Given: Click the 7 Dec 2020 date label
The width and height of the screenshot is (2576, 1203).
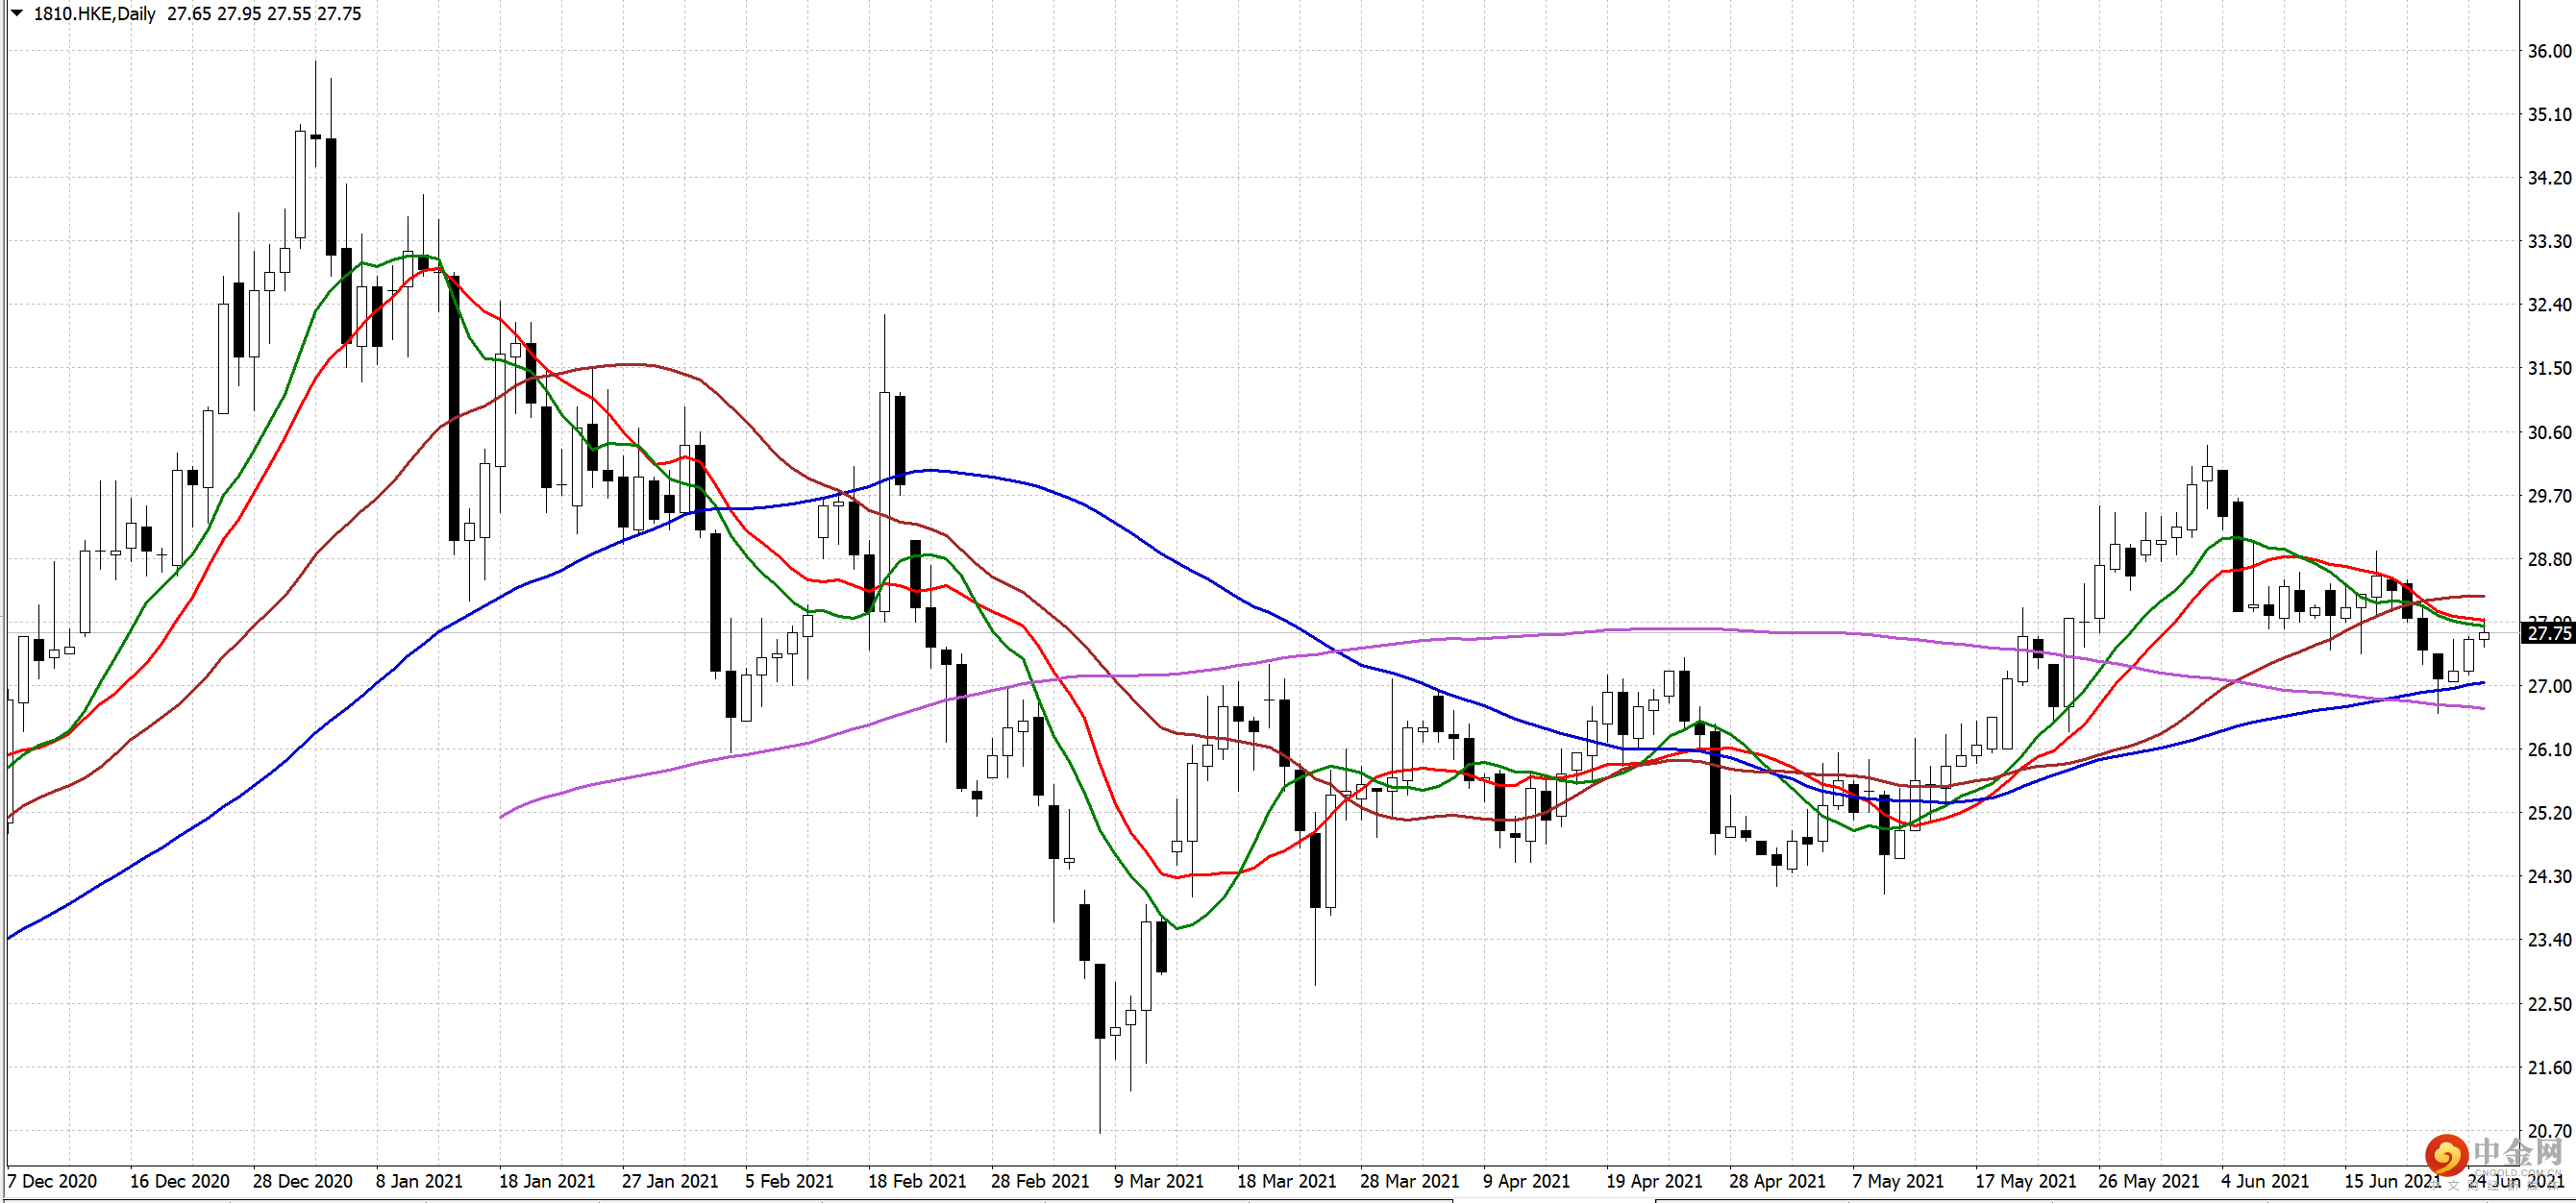Looking at the screenshot, I should tap(52, 1181).
